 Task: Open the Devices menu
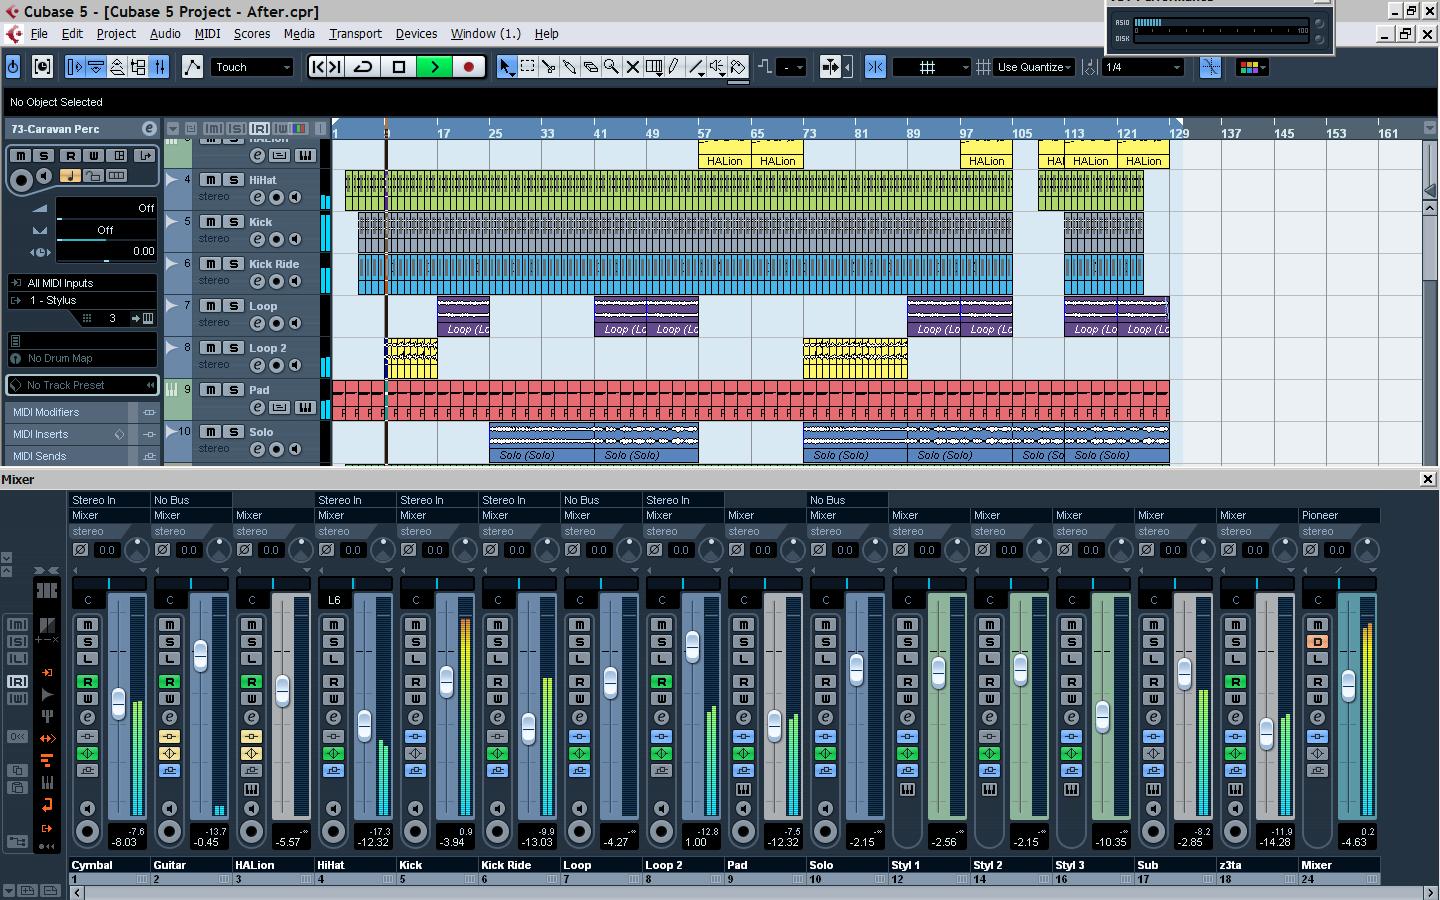pos(416,33)
